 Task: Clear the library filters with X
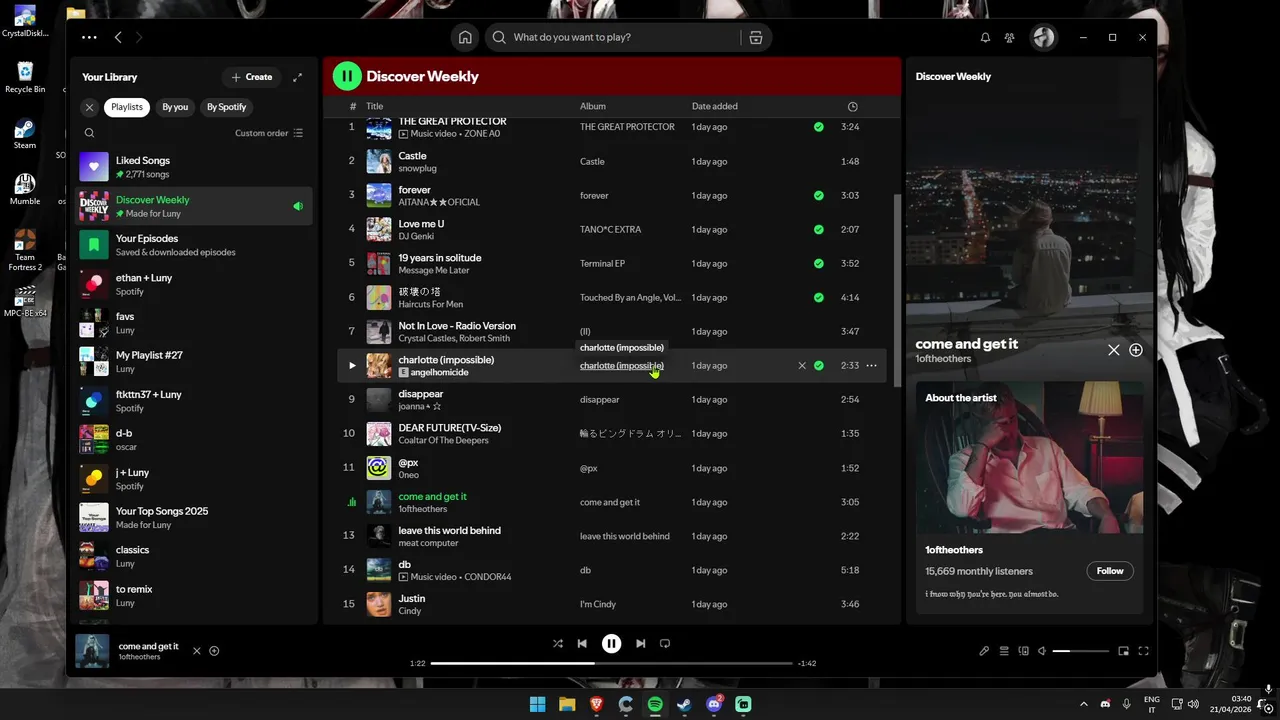coord(89,107)
